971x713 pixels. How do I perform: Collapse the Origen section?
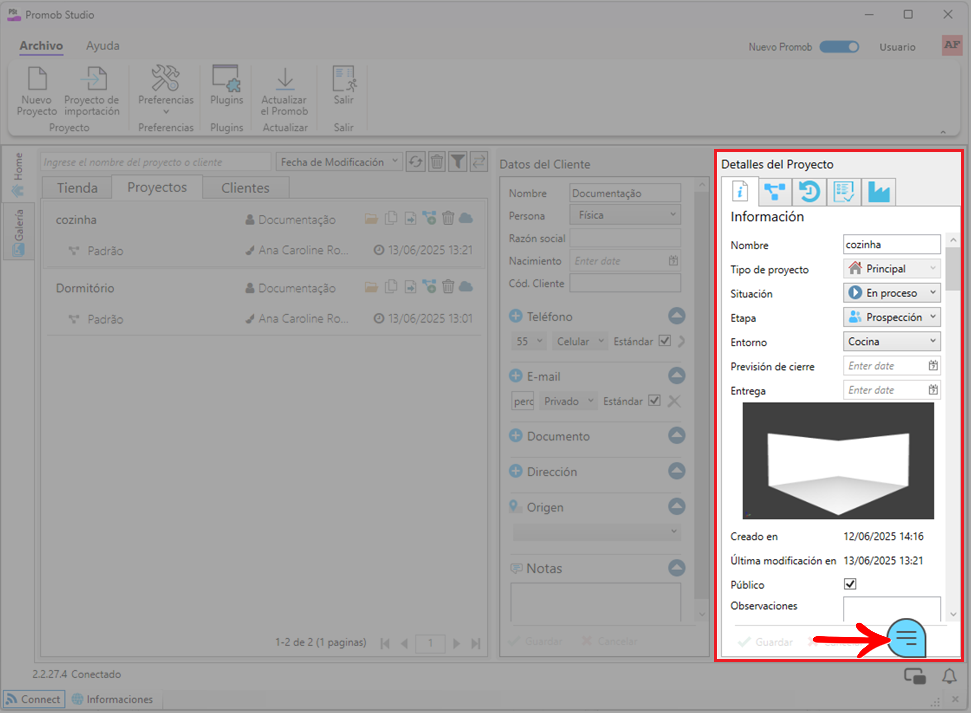pos(677,507)
